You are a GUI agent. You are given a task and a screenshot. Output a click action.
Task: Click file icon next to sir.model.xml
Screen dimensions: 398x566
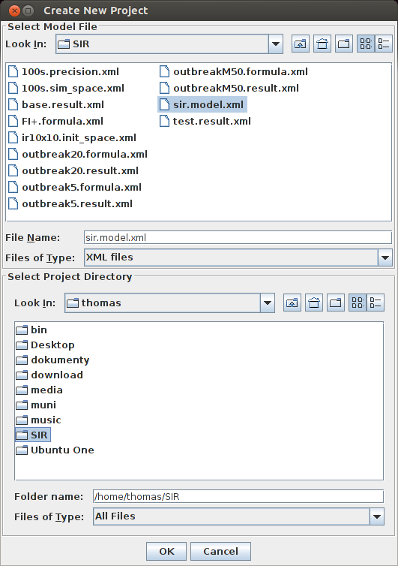coord(165,105)
